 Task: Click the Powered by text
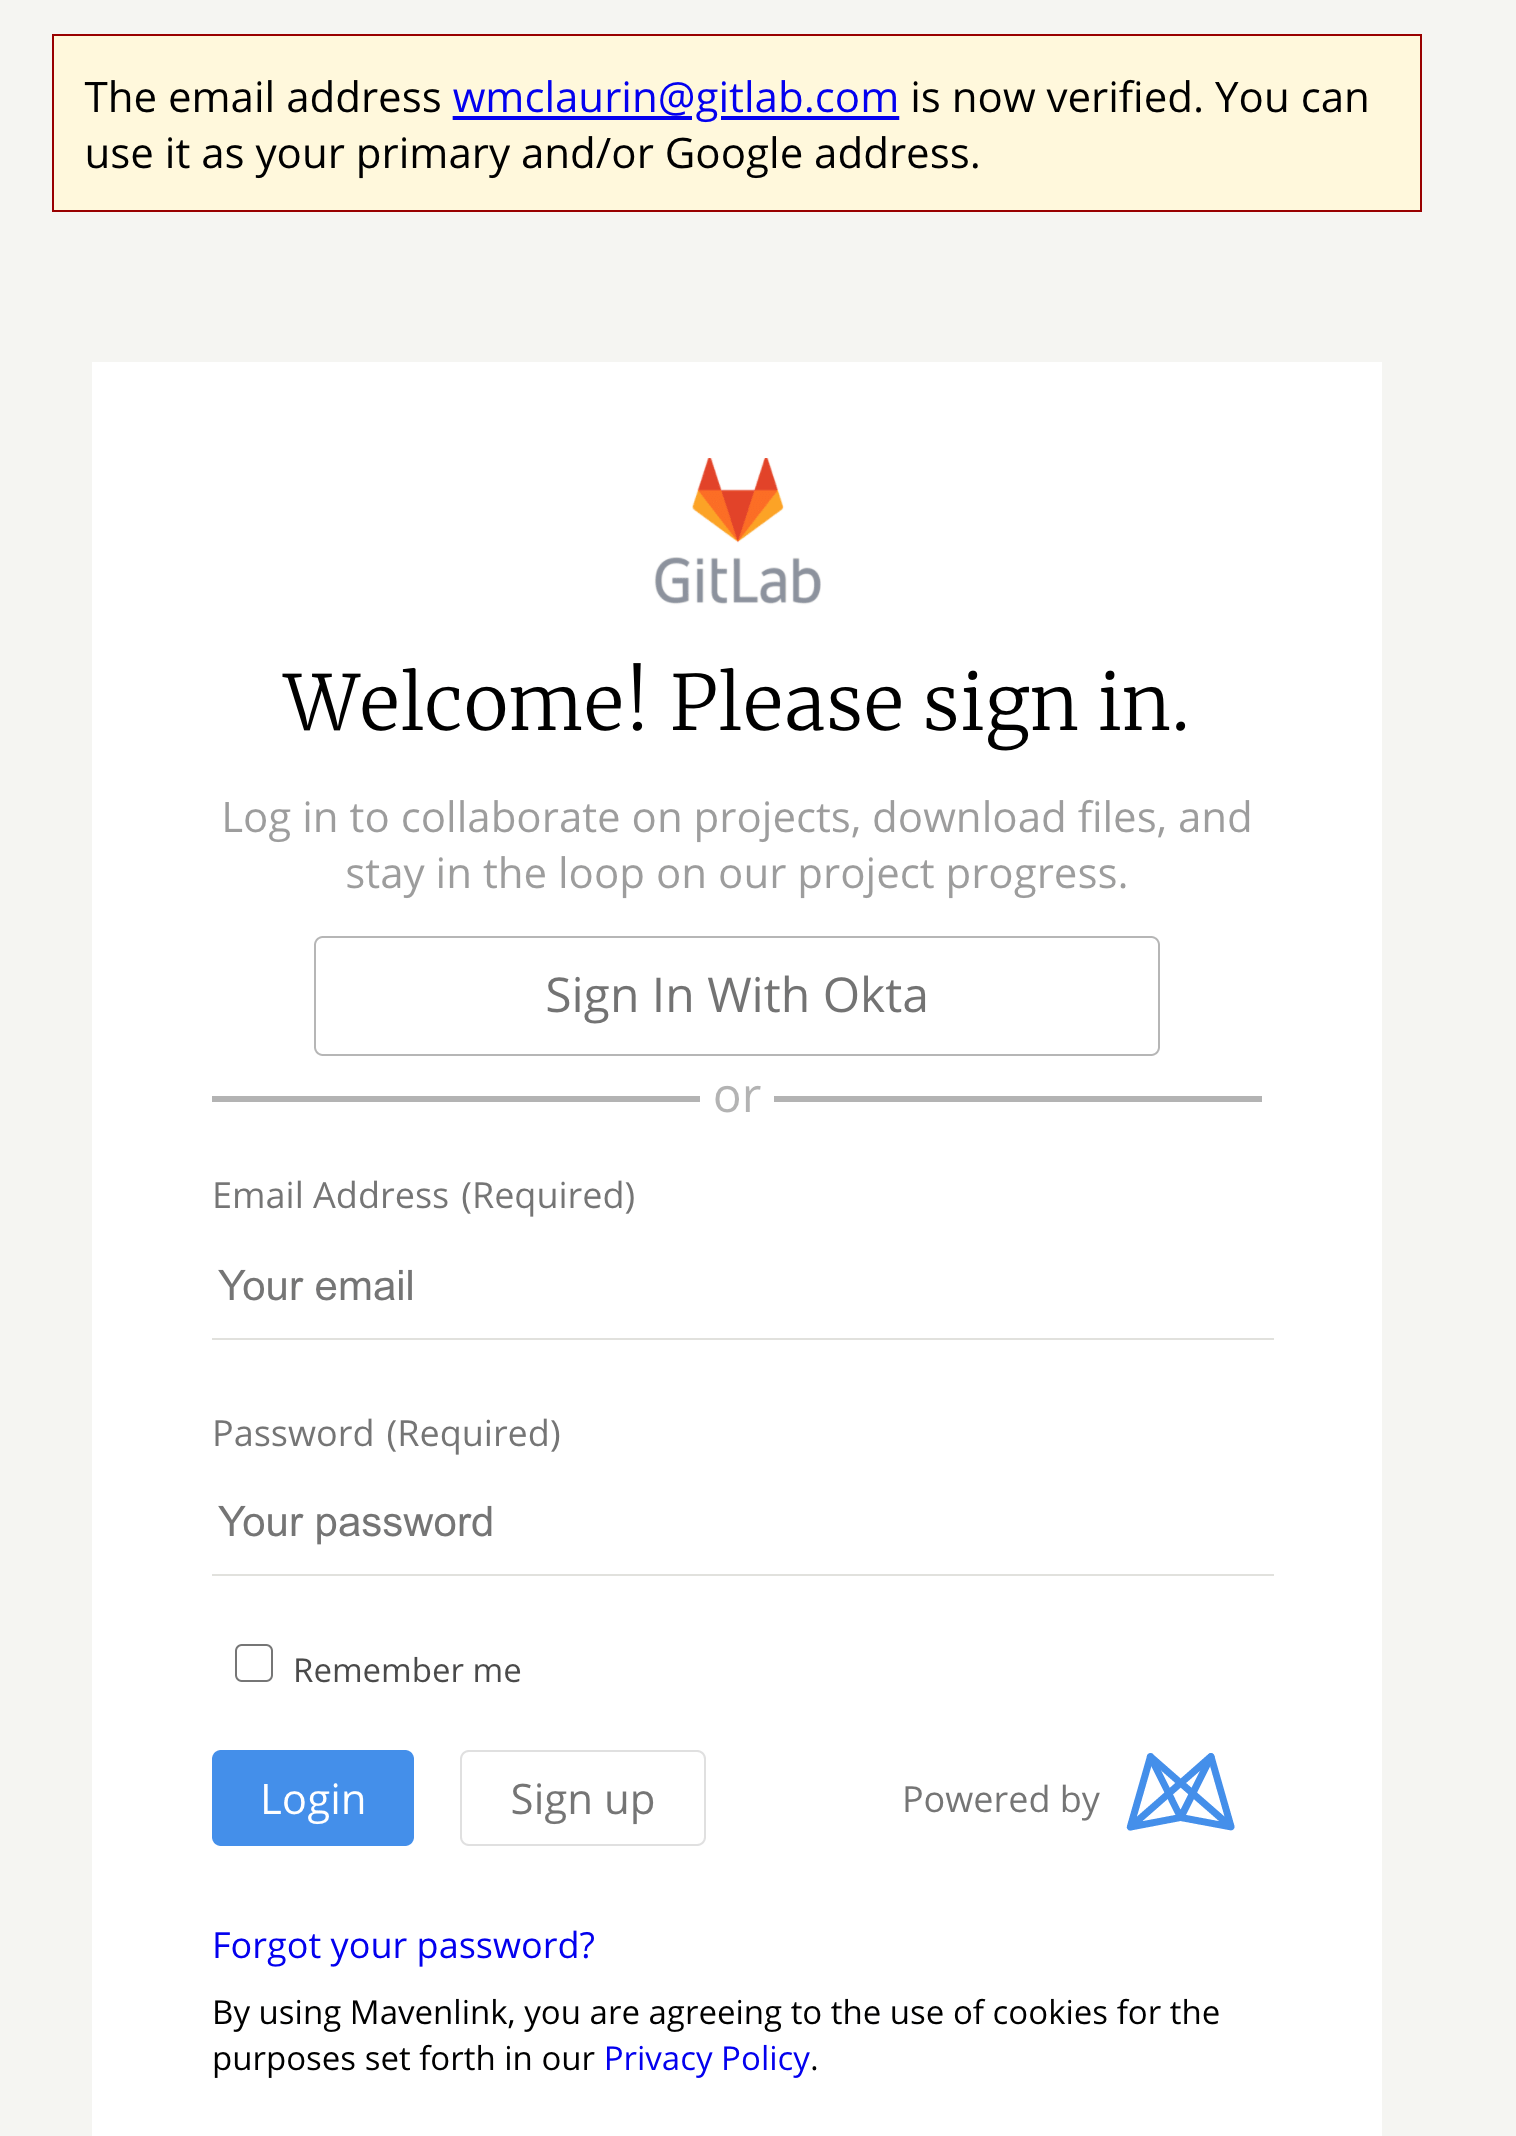(x=1001, y=1799)
